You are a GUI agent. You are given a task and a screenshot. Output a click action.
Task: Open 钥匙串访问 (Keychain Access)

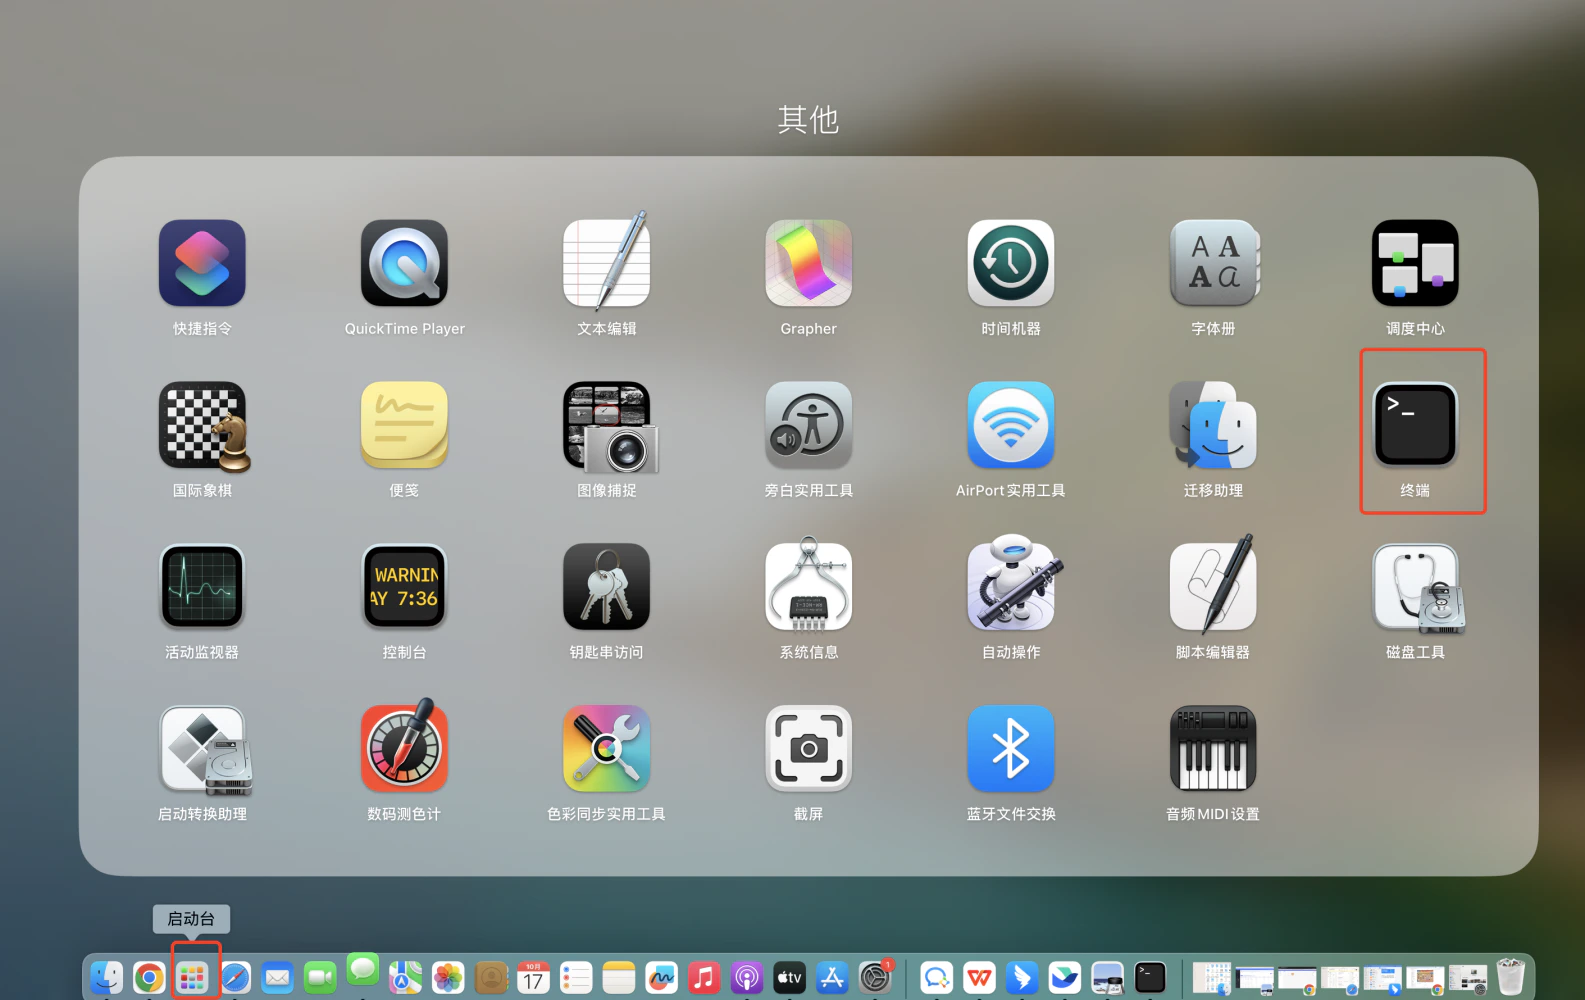tap(606, 587)
